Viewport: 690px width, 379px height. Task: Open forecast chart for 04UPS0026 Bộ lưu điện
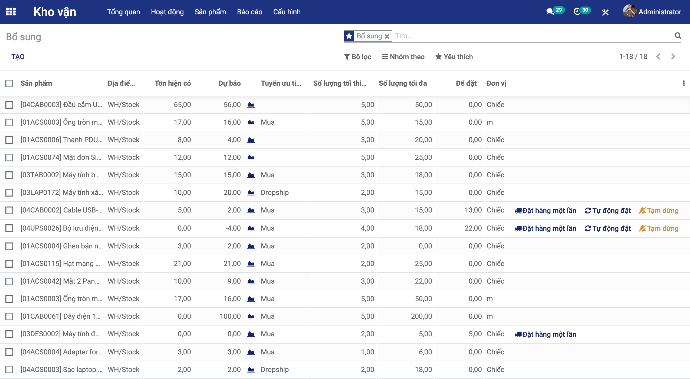[251, 228]
